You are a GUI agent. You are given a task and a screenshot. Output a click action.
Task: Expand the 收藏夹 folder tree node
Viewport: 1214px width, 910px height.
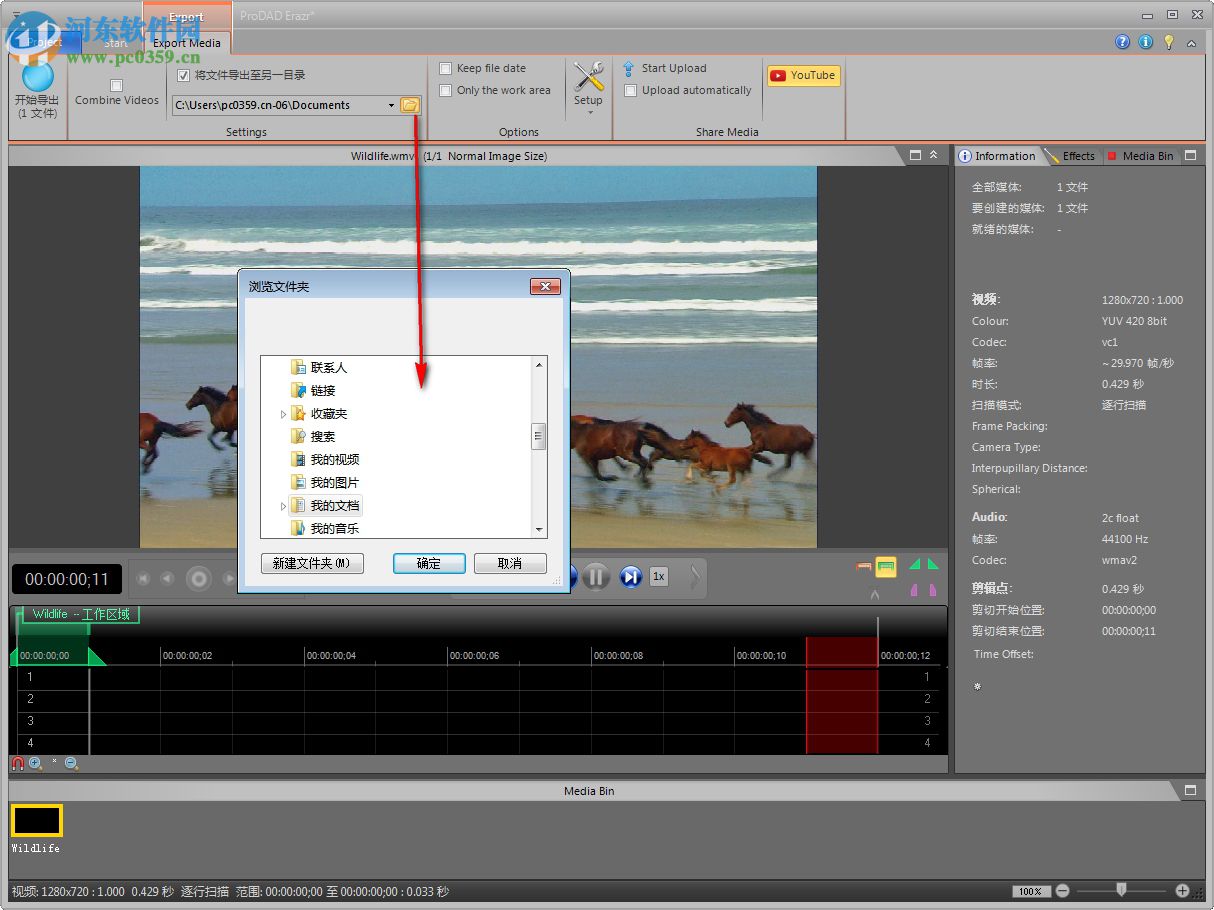tap(283, 414)
